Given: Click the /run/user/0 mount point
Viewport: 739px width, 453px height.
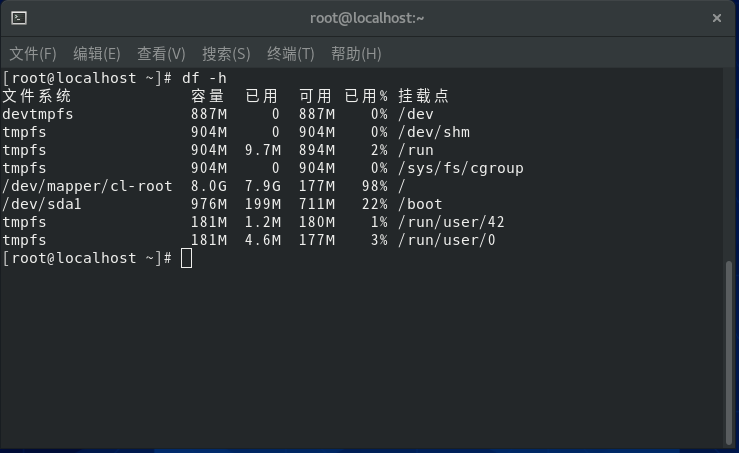Looking at the screenshot, I should [447, 240].
